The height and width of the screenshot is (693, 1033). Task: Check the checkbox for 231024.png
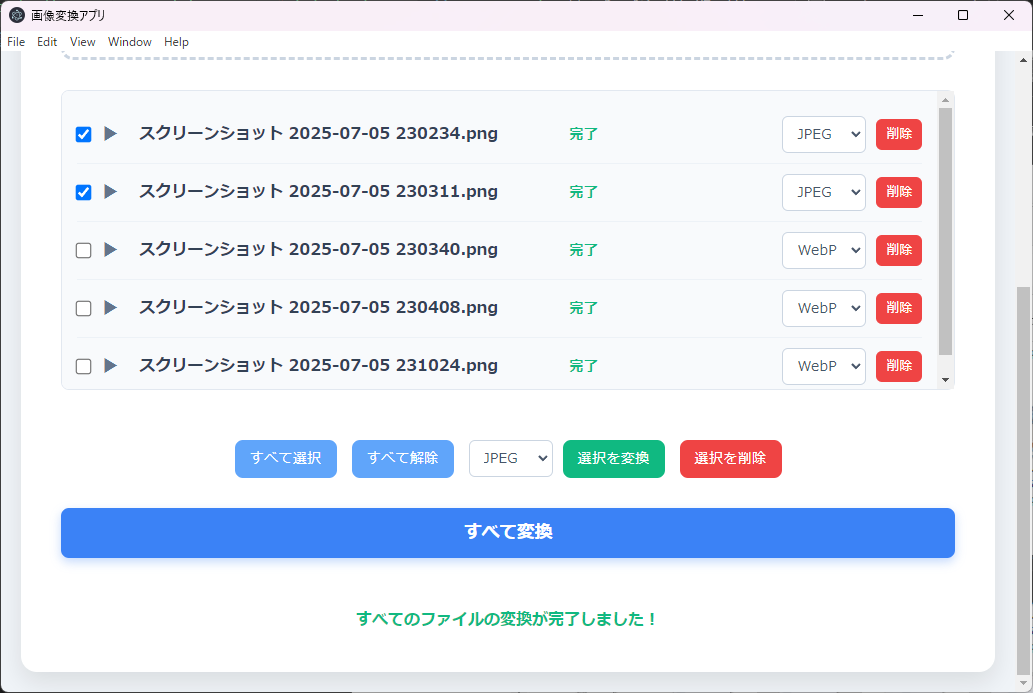(84, 366)
